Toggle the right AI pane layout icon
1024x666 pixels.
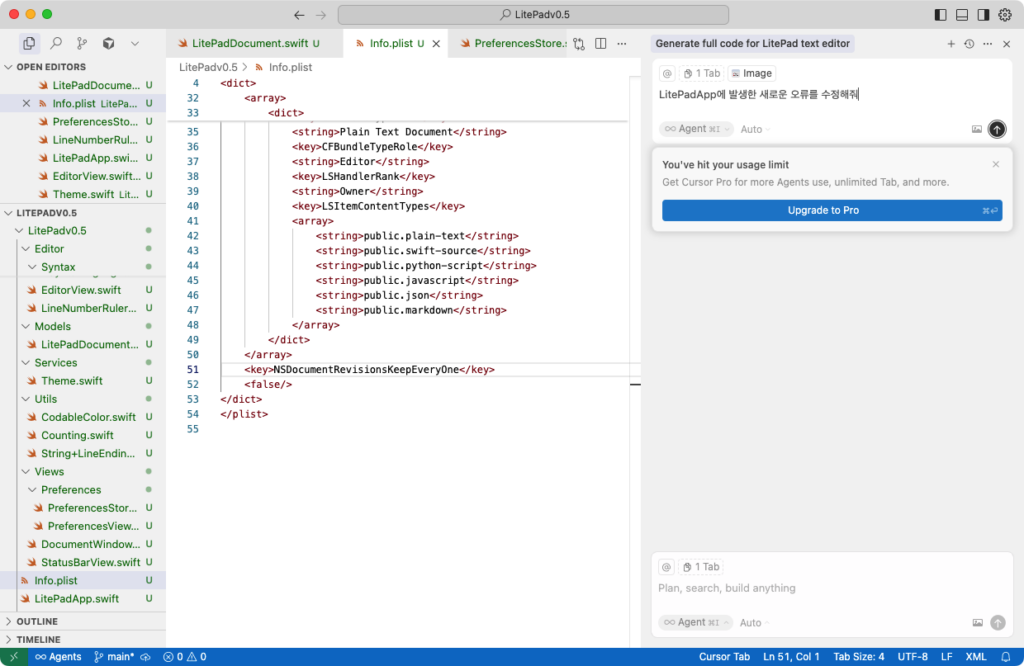click(x=983, y=14)
